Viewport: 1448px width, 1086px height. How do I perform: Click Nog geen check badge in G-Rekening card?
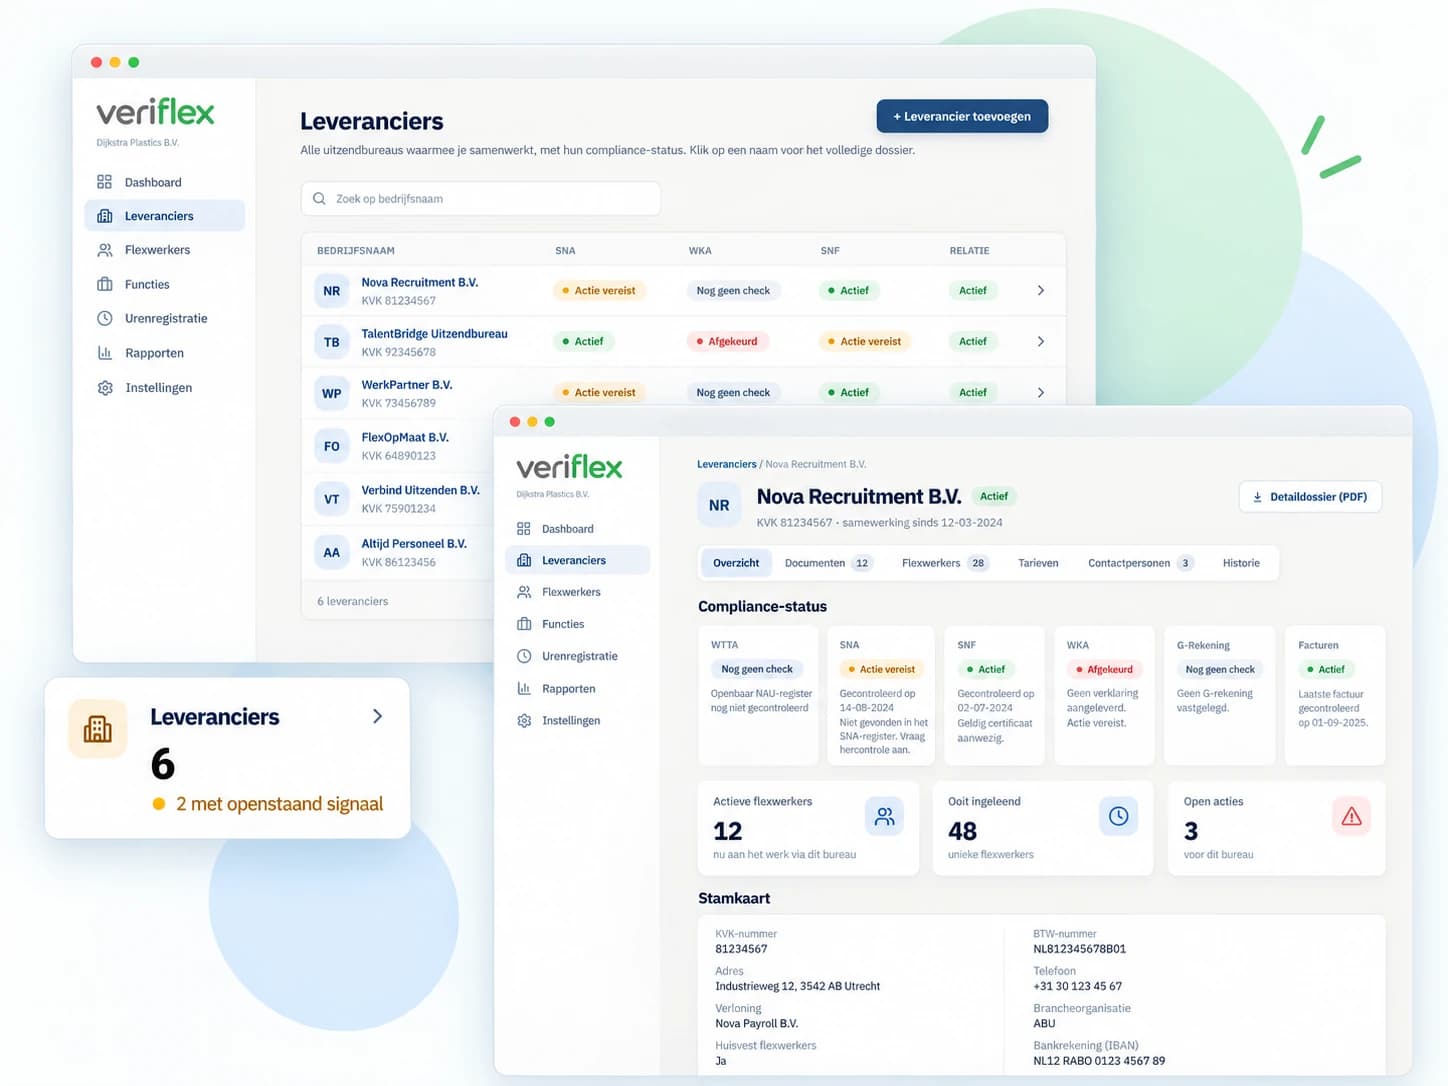[1220, 669]
